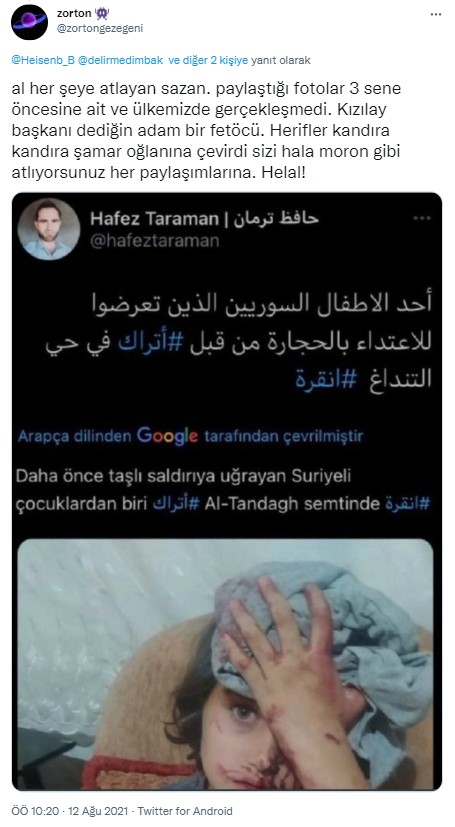Click the timestamp ÖÖ 10:20 · 12 Ağu 2021
This screenshot has height=827, width=455.
pos(72,811)
